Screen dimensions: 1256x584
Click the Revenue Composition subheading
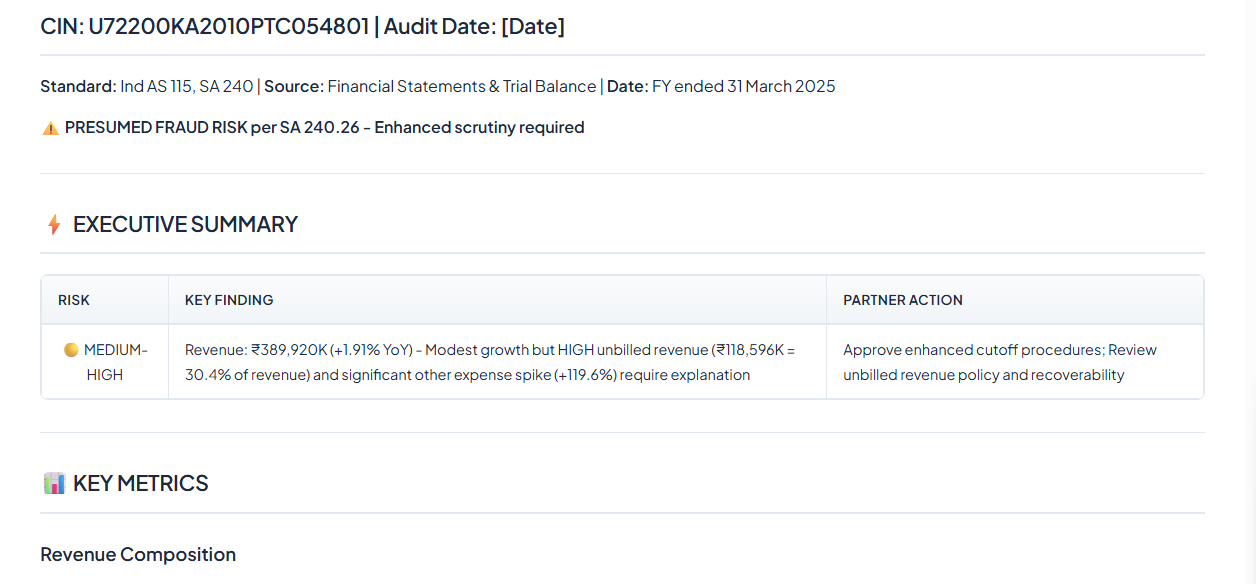coord(138,554)
